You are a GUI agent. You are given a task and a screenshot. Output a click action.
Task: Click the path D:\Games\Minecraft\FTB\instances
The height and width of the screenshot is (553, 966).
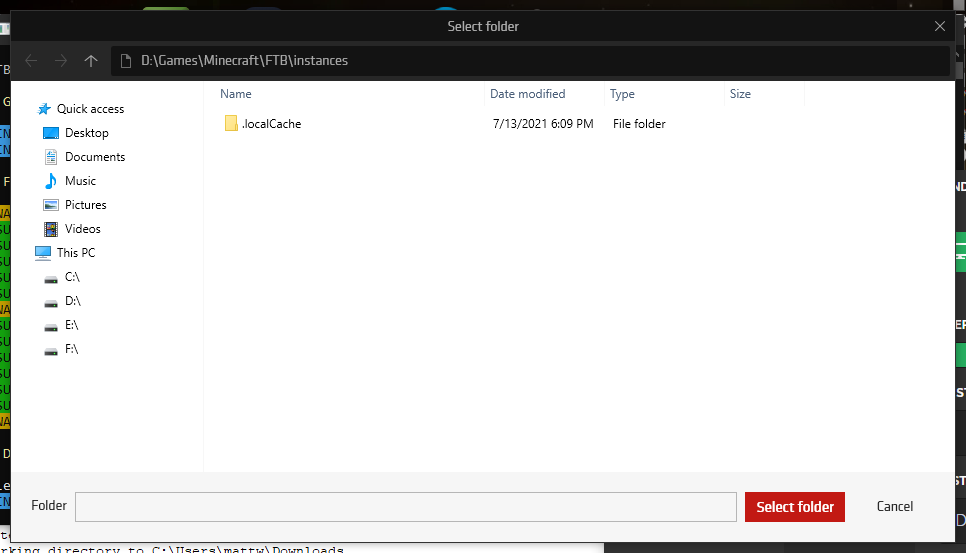pos(245,60)
